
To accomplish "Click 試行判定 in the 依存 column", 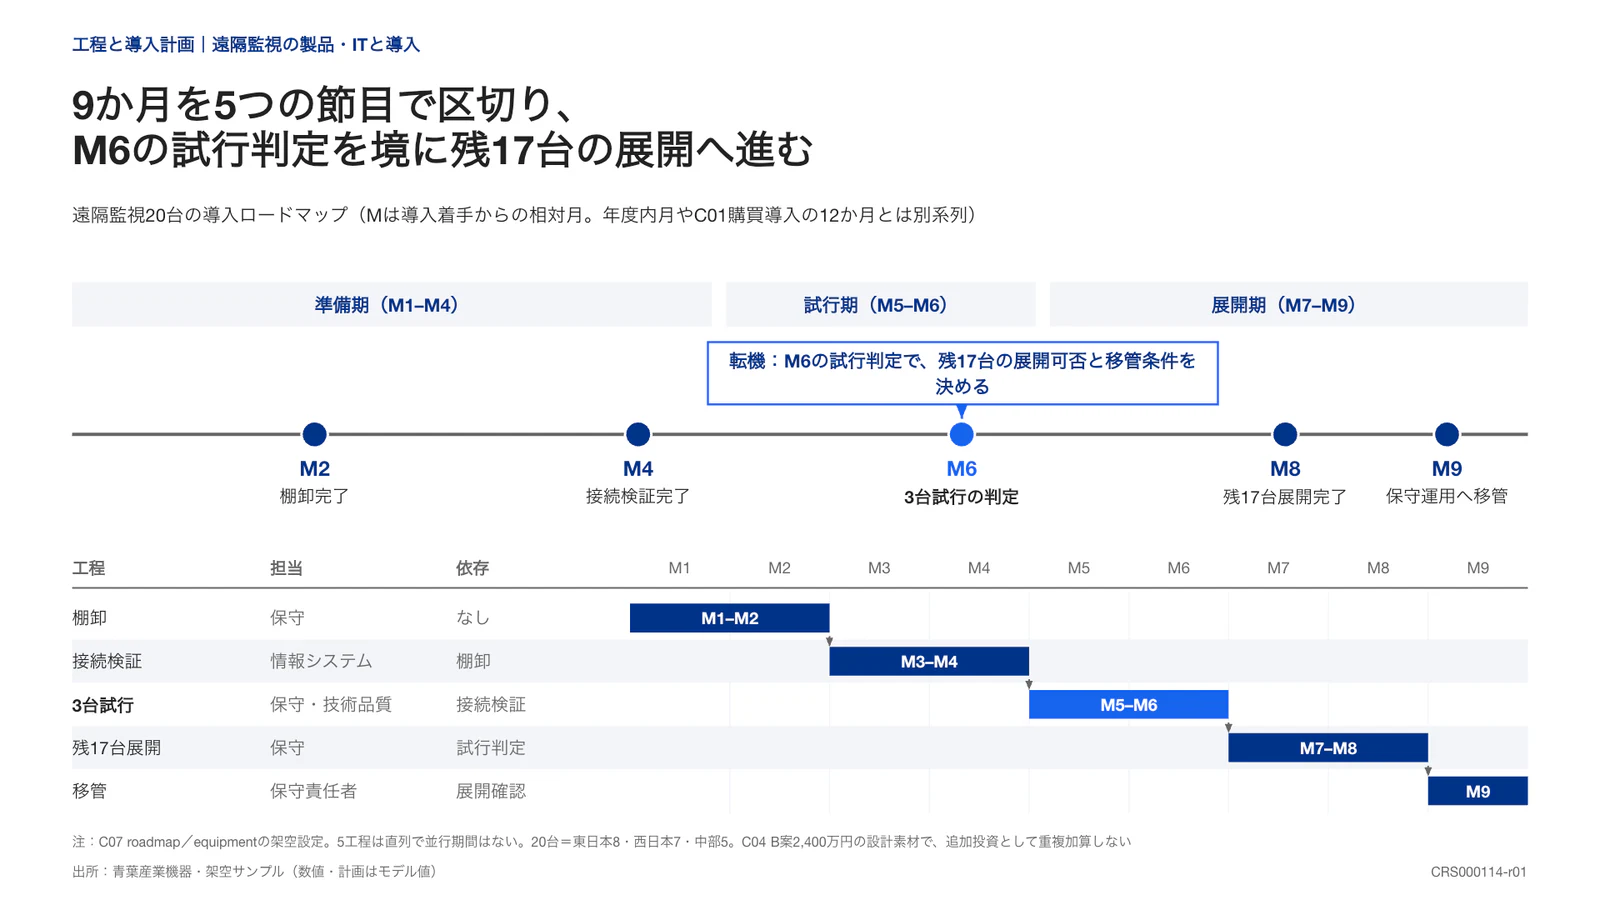I will pos(491,748).
